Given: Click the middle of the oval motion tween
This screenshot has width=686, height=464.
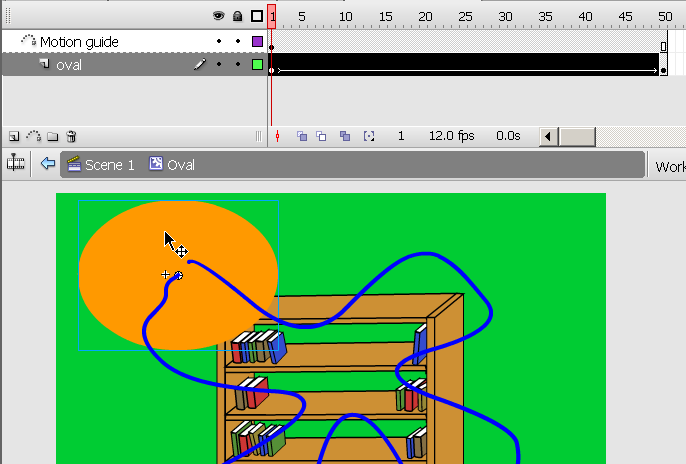Looking at the screenshot, I should coord(465,65).
